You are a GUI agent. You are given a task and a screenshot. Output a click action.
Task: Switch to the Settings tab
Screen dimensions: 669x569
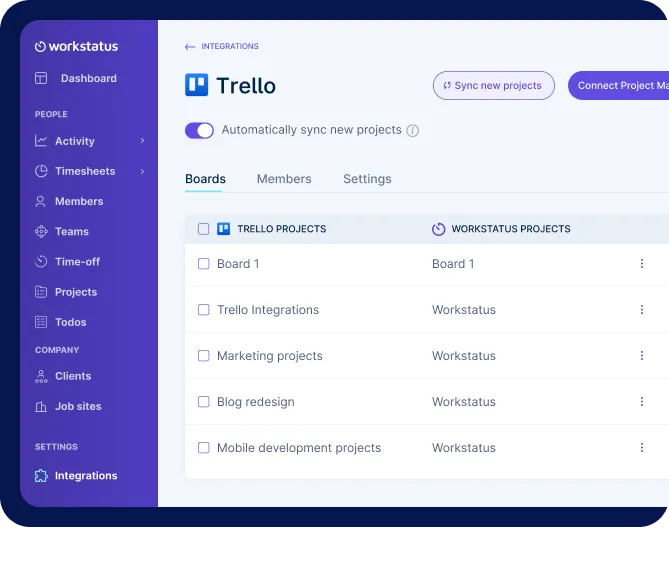[367, 179]
